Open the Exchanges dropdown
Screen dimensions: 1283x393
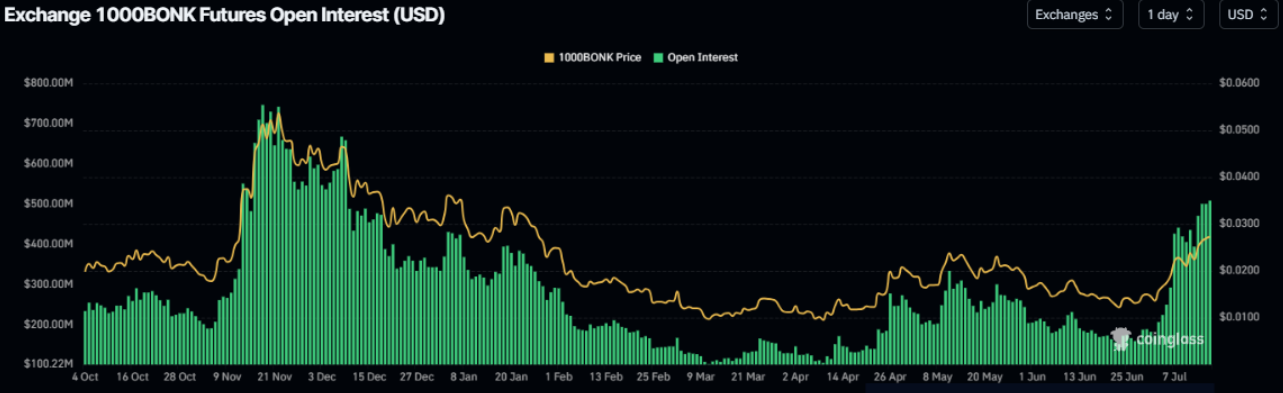[1075, 15]
